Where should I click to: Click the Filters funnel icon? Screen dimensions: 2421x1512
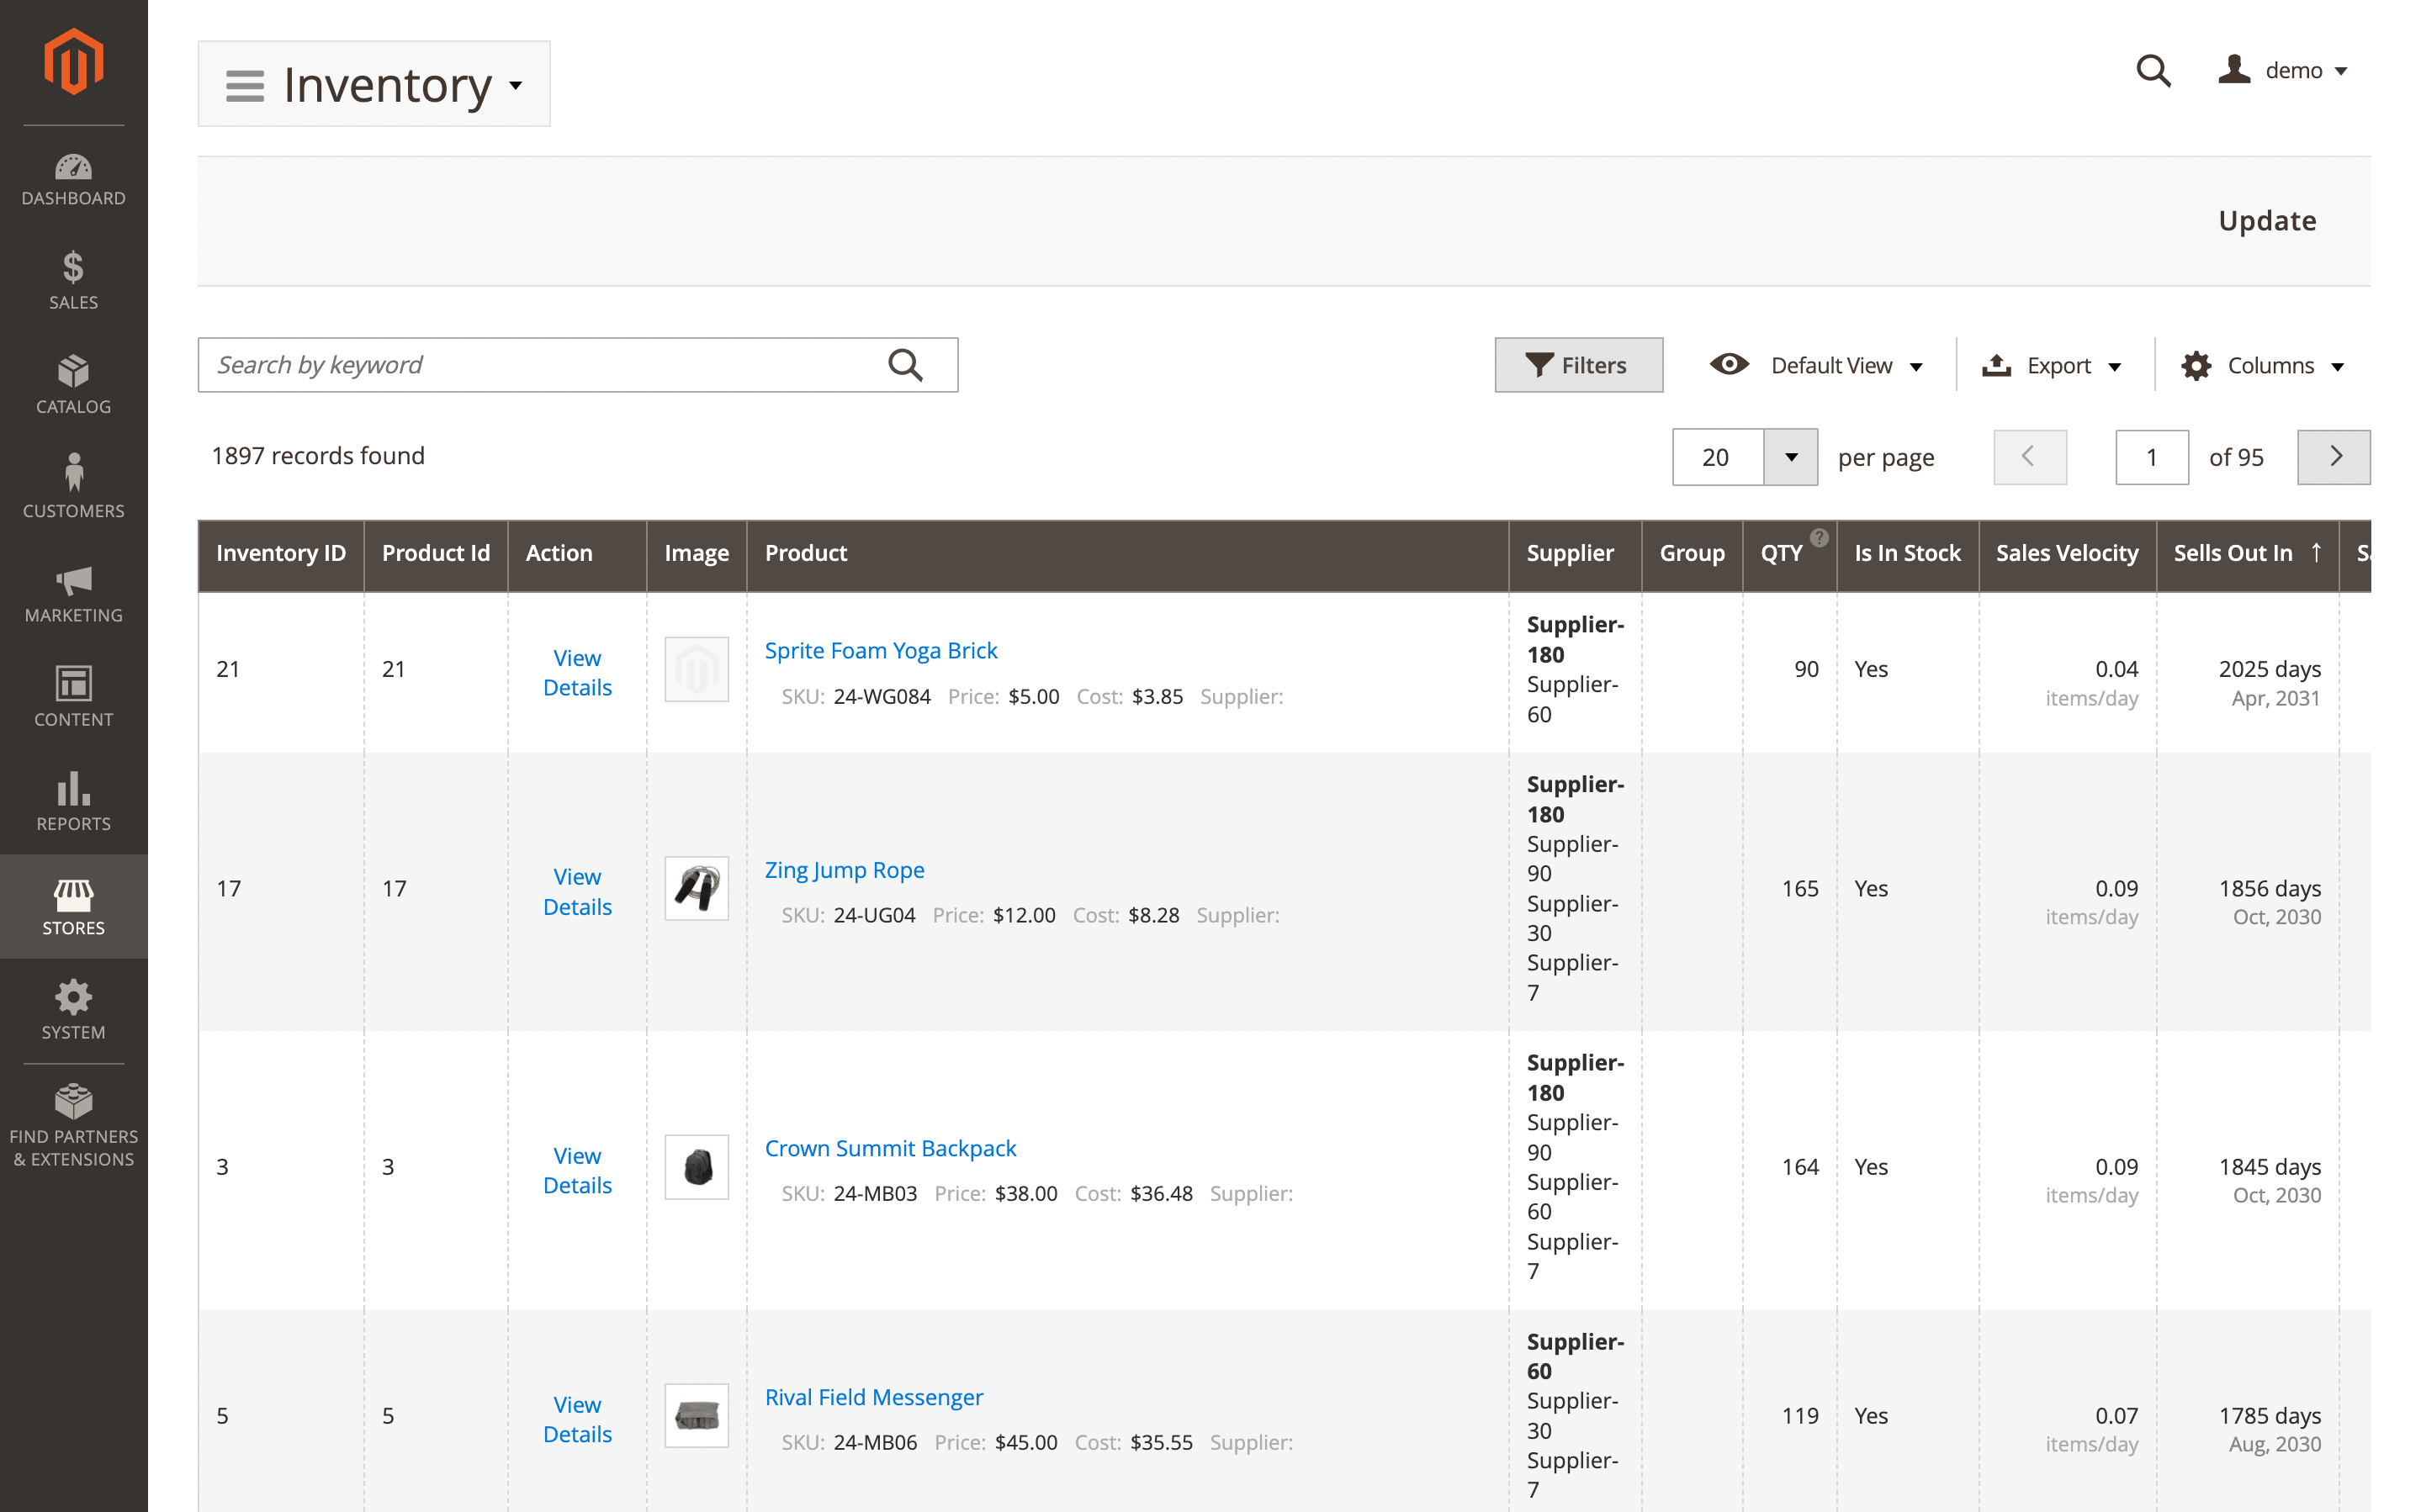(x=1540, y=365)
